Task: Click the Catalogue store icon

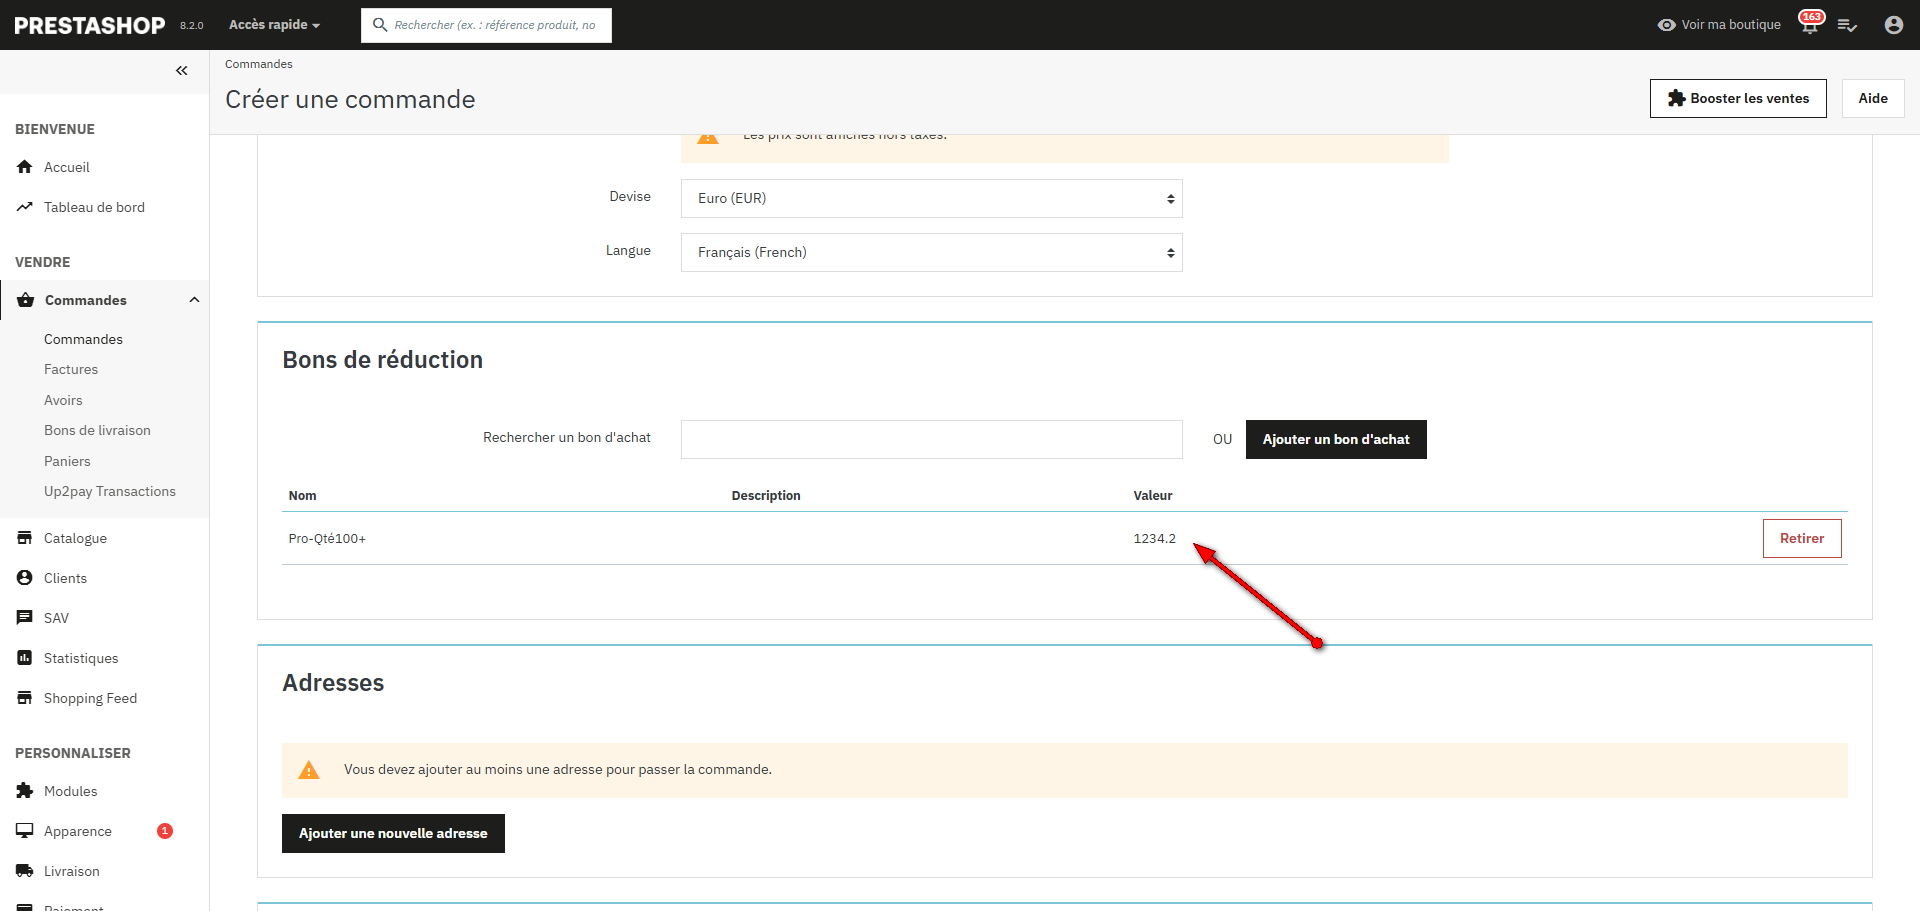Action: pos(25,538)
